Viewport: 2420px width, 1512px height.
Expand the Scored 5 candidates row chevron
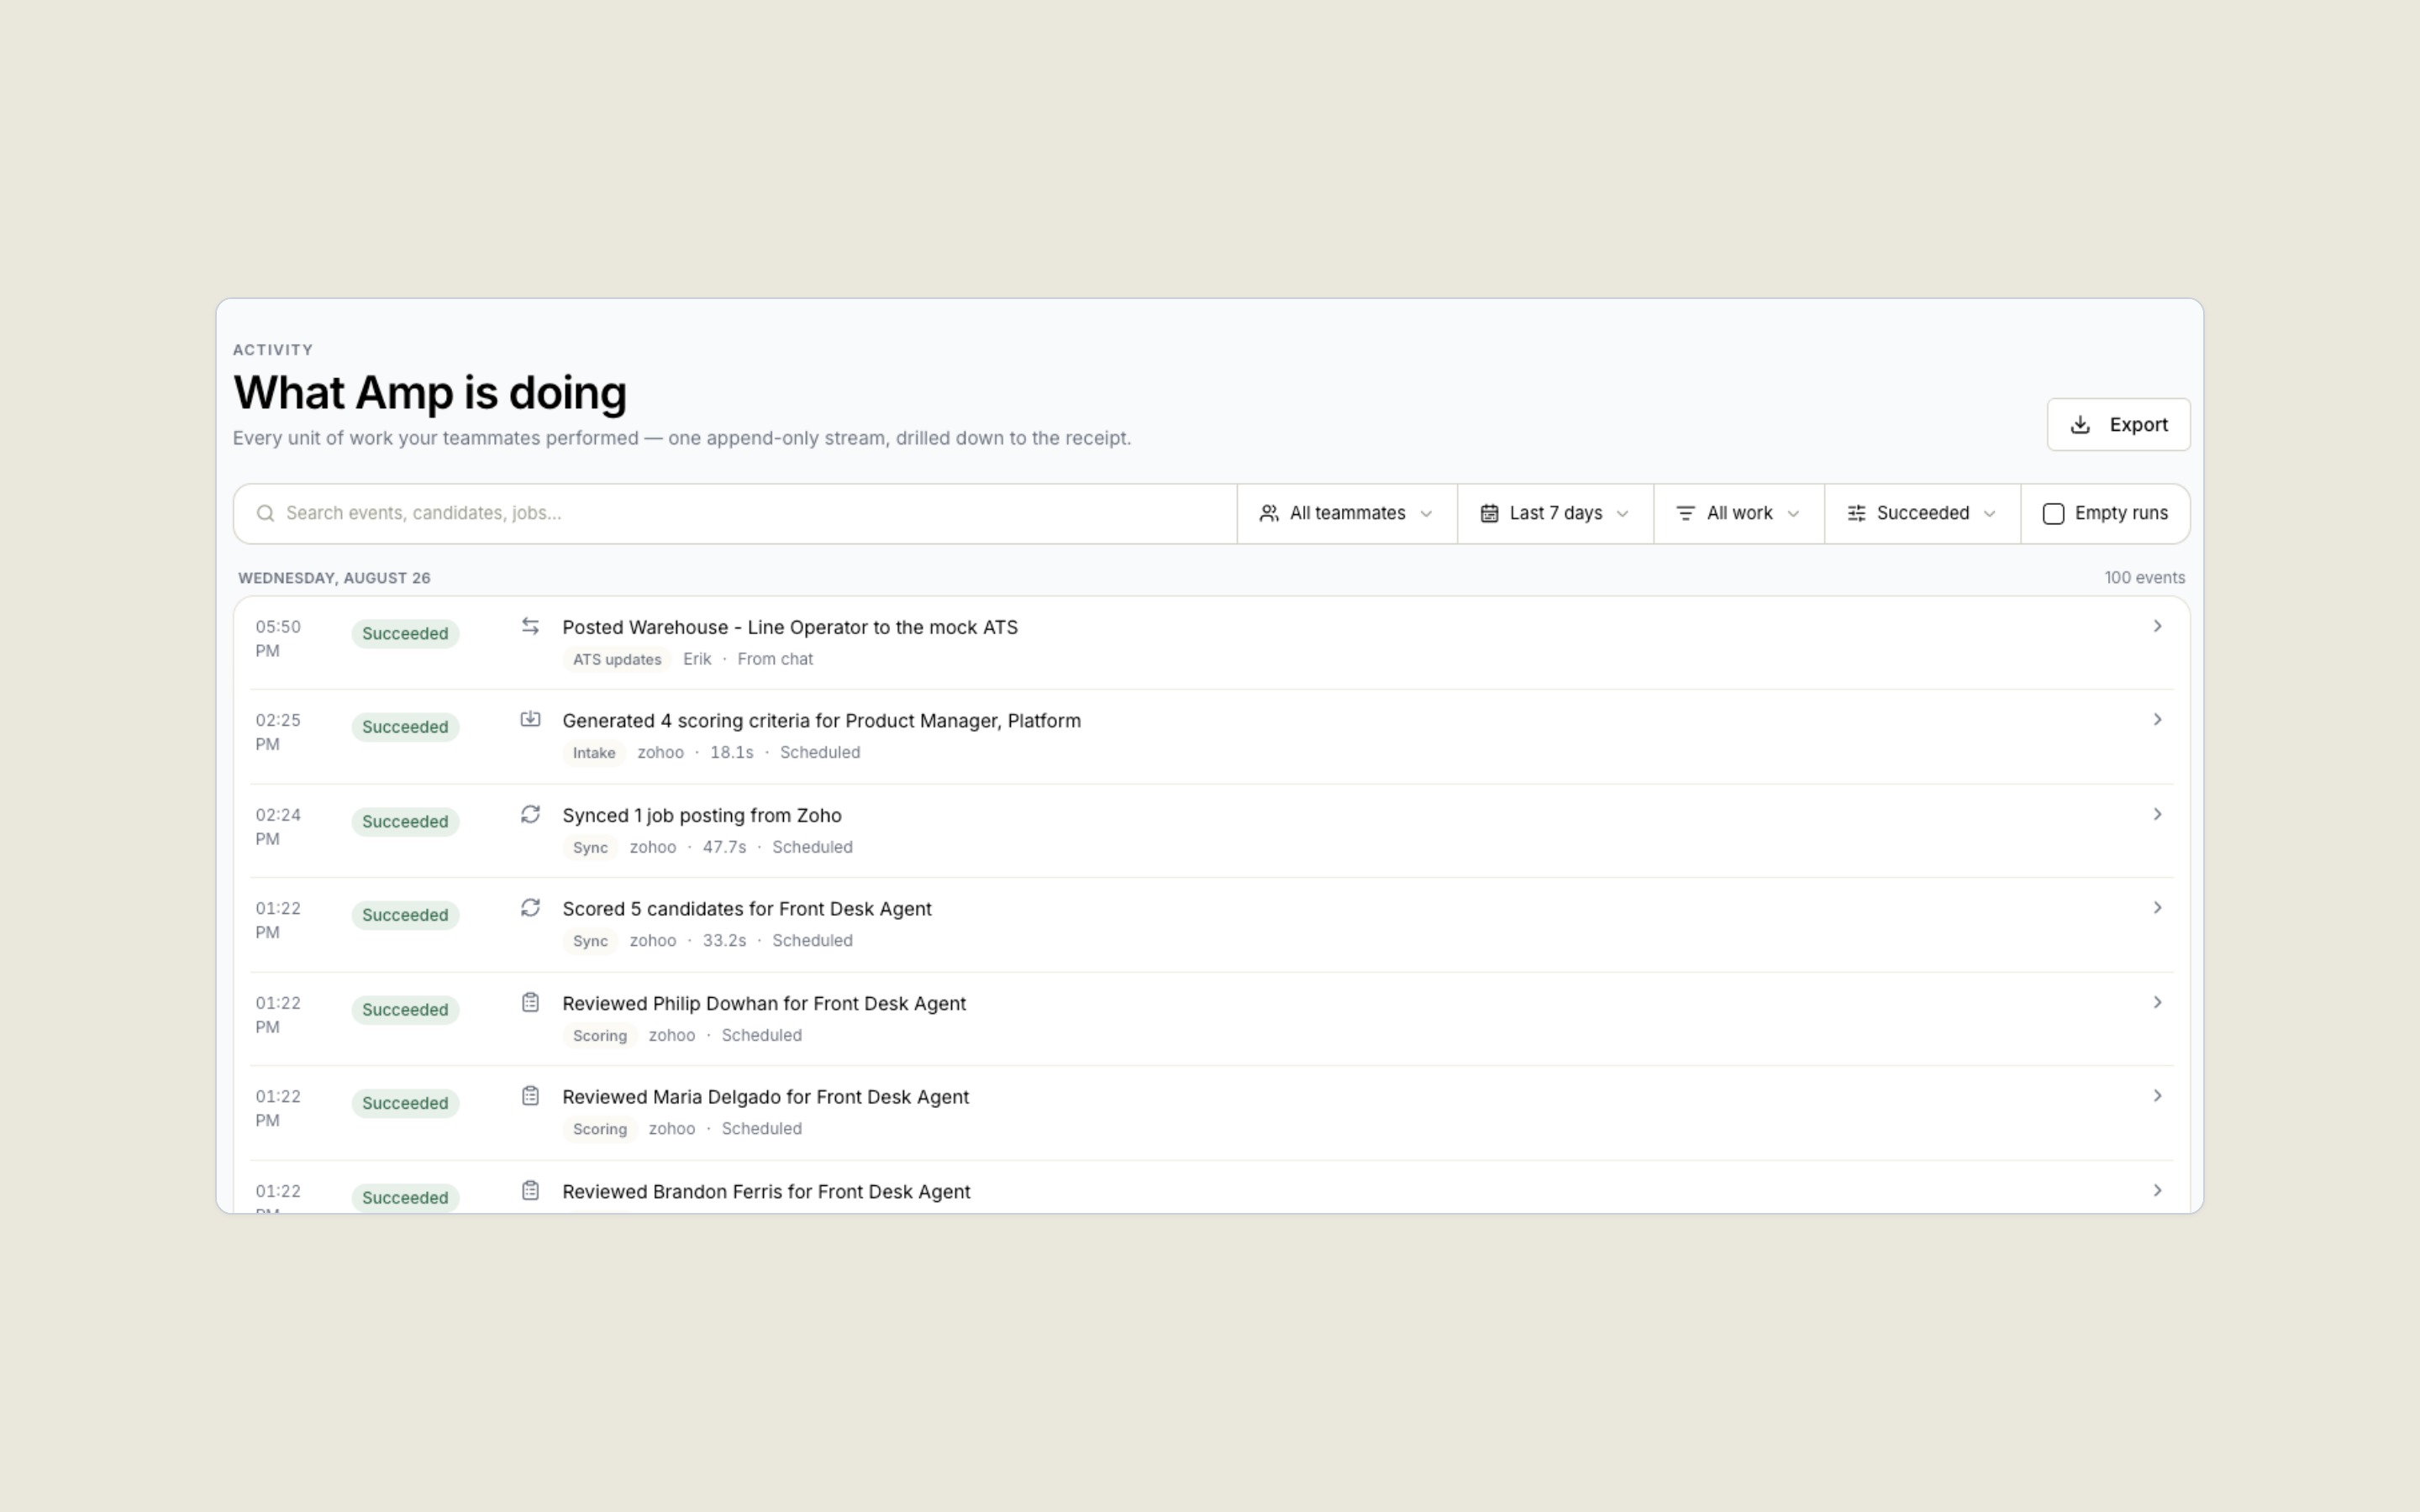(2157, 907)
